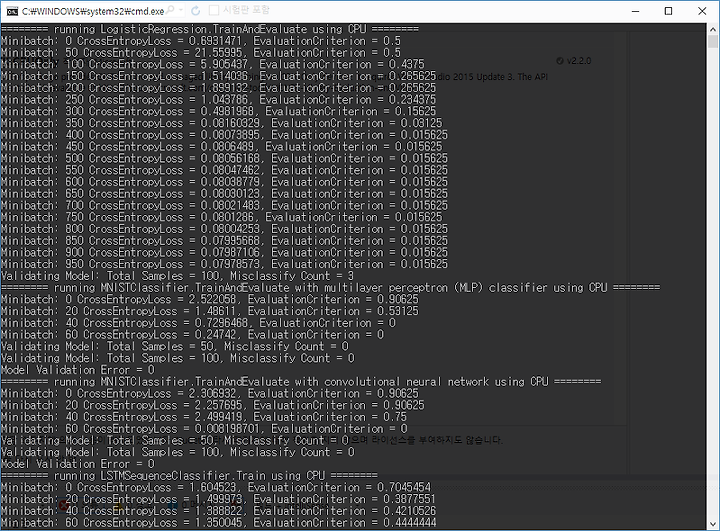Click the C:\WINDOWS\system32\cmd.exe title text
720x531 pixels.
click(x=93, y=11)
